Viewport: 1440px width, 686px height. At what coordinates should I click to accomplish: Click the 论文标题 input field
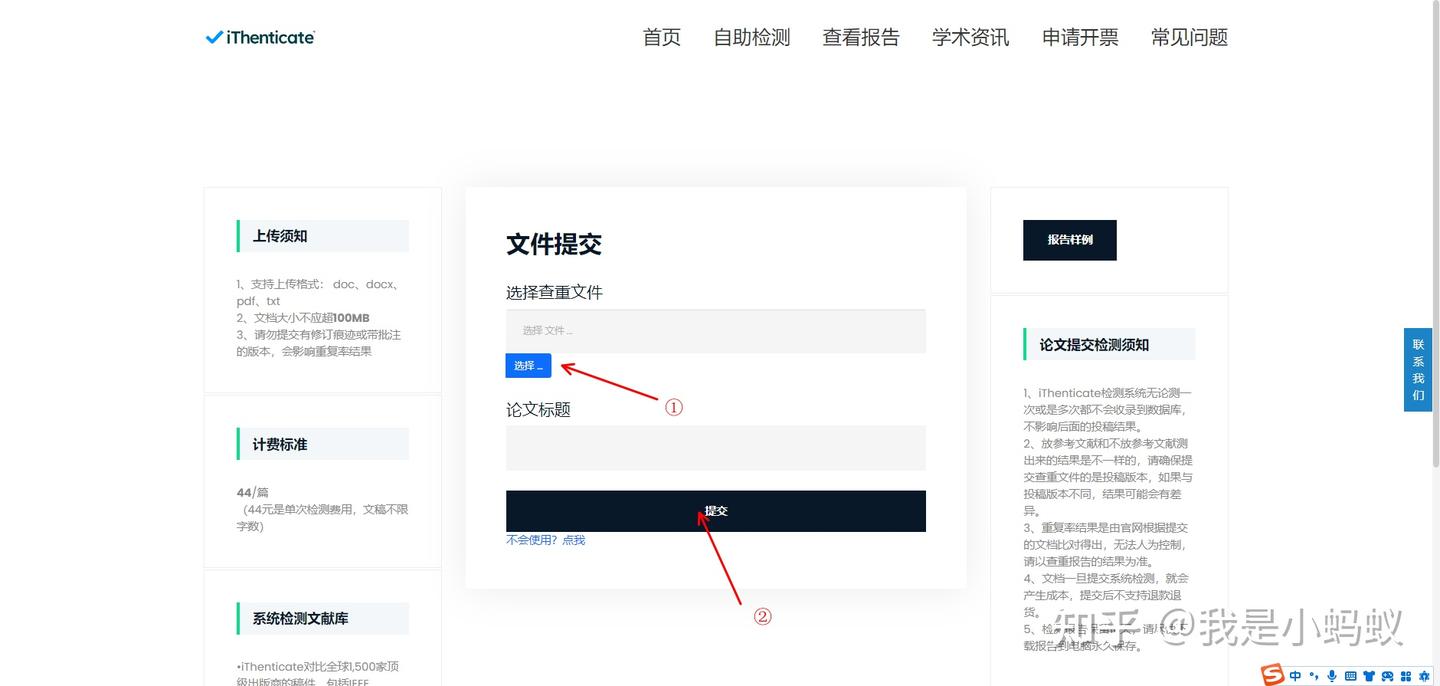[x=716, y=448]
